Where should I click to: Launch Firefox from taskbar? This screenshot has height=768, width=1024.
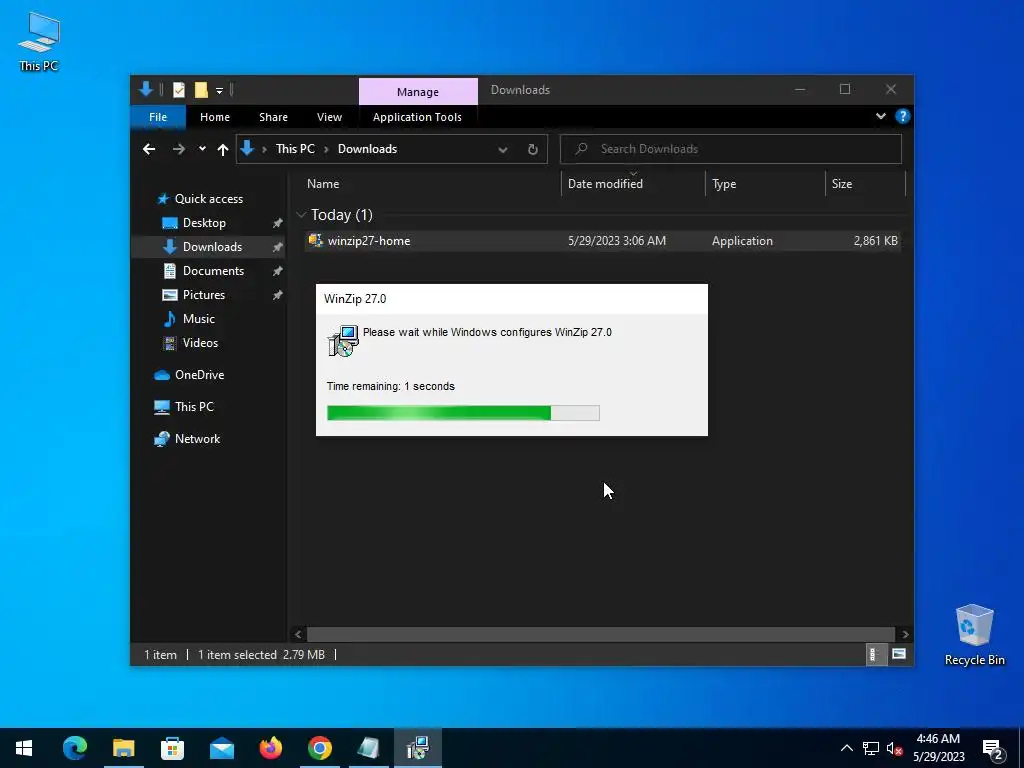[x=270, y=748]
